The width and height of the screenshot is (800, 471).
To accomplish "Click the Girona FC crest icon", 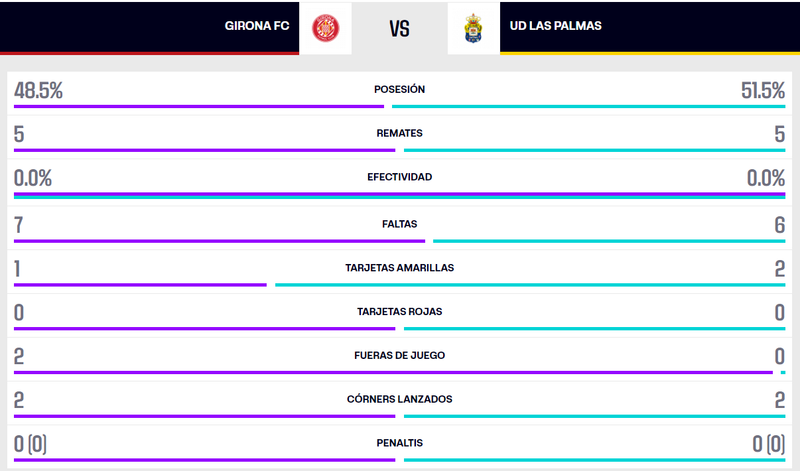I will click(326, 27).
